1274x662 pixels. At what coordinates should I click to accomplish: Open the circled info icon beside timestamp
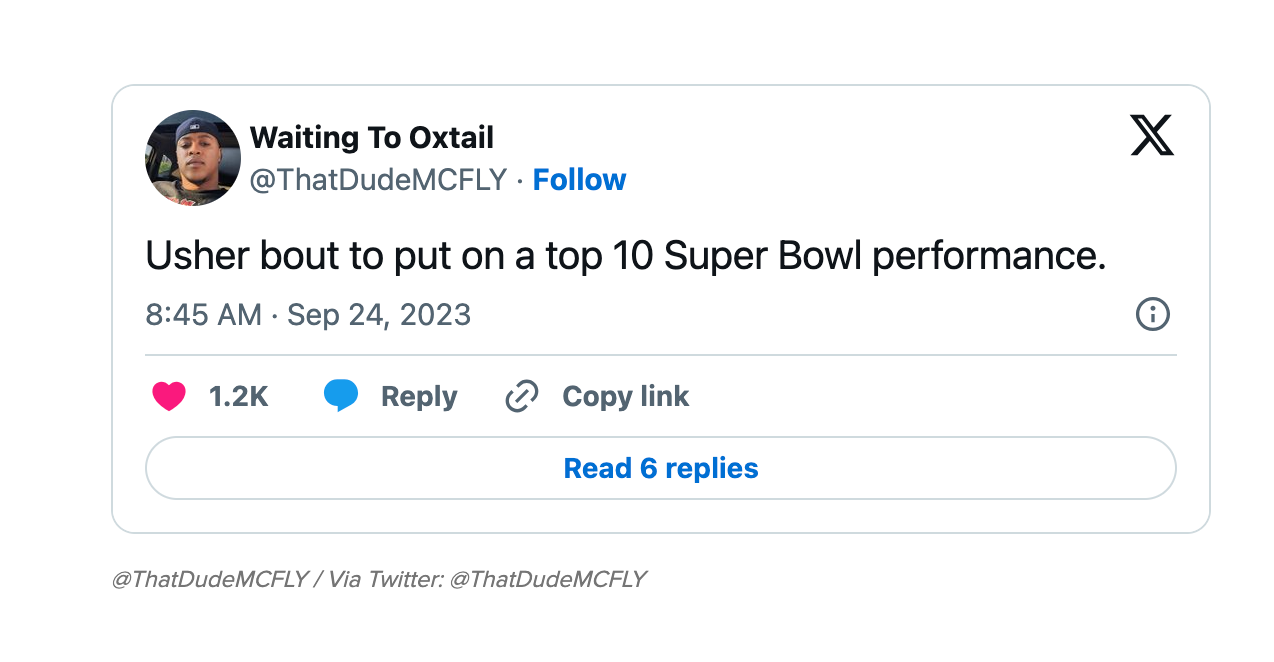1153,315
